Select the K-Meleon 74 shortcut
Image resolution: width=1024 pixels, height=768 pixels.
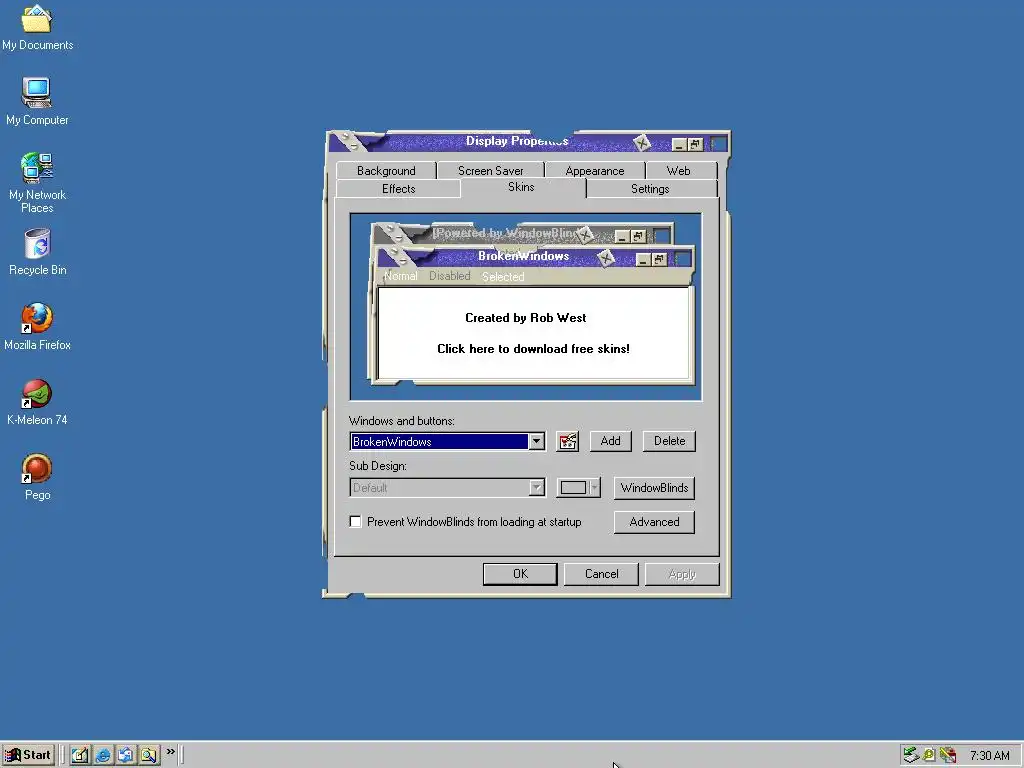37,402
